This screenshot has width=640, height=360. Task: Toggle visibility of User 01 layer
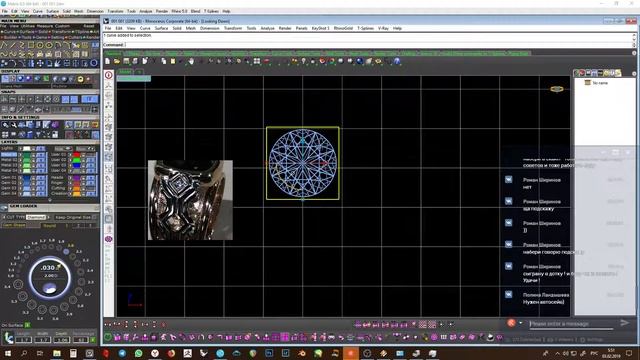pyautogui.click(x=90, y=155)
